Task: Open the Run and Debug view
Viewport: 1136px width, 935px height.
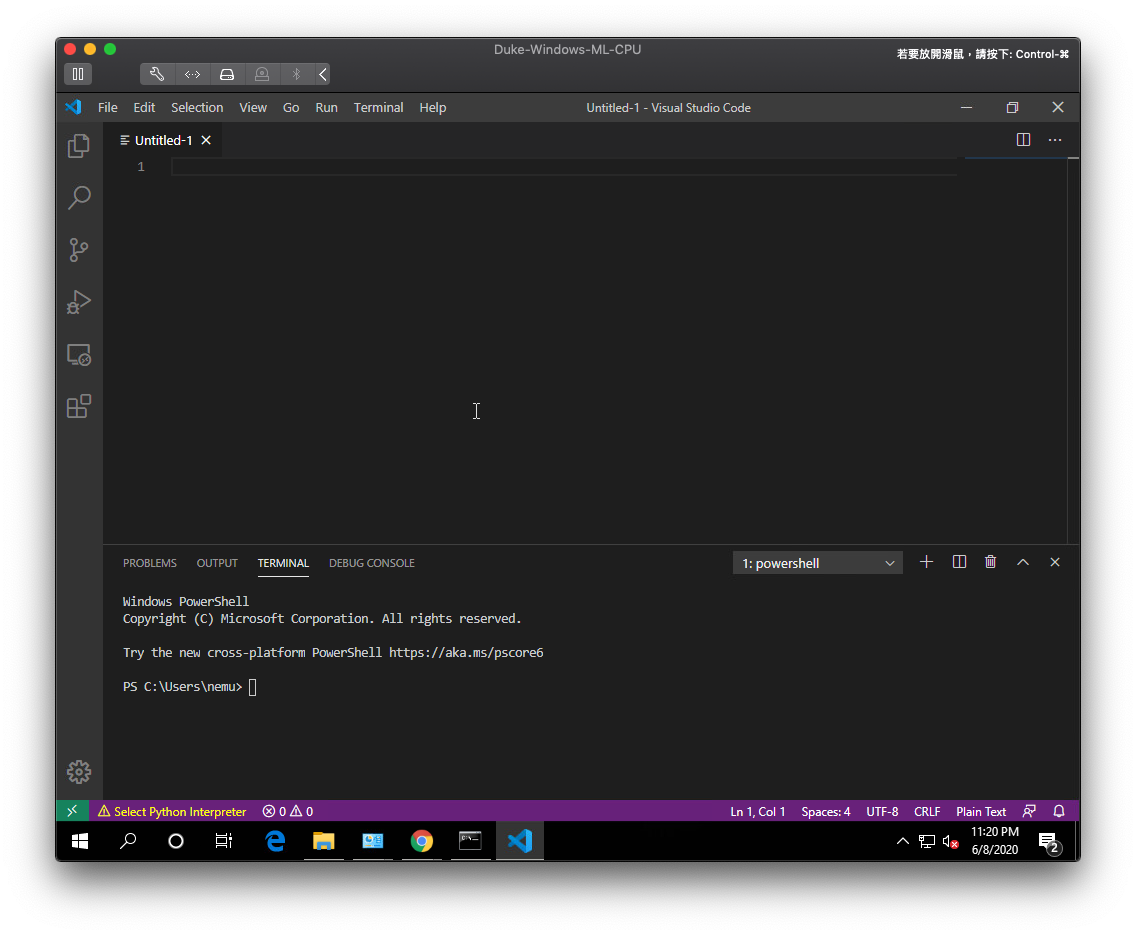Action: pos(78,302)
